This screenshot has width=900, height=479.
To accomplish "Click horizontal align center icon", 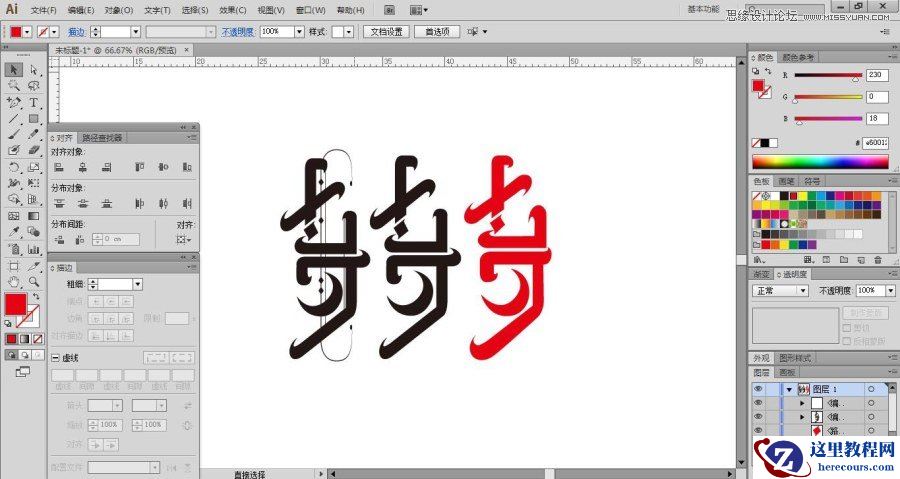I will coord(83,167).
